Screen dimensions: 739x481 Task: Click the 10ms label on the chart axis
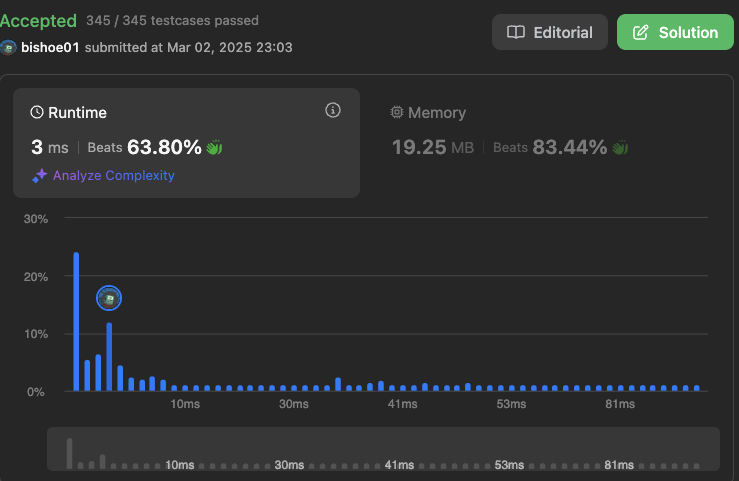[x=185, y=404]
